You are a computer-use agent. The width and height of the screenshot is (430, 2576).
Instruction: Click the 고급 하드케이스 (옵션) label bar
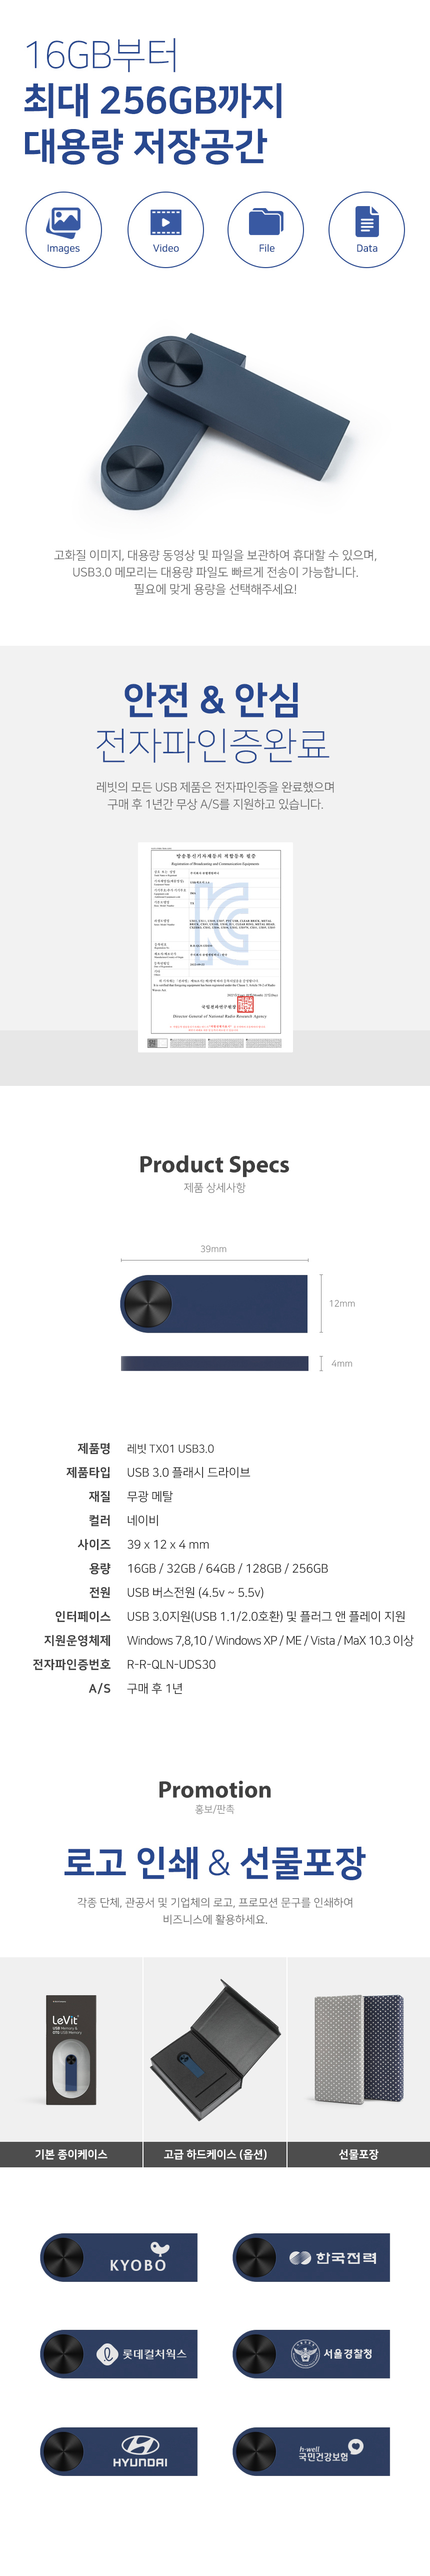[215, 2153]
